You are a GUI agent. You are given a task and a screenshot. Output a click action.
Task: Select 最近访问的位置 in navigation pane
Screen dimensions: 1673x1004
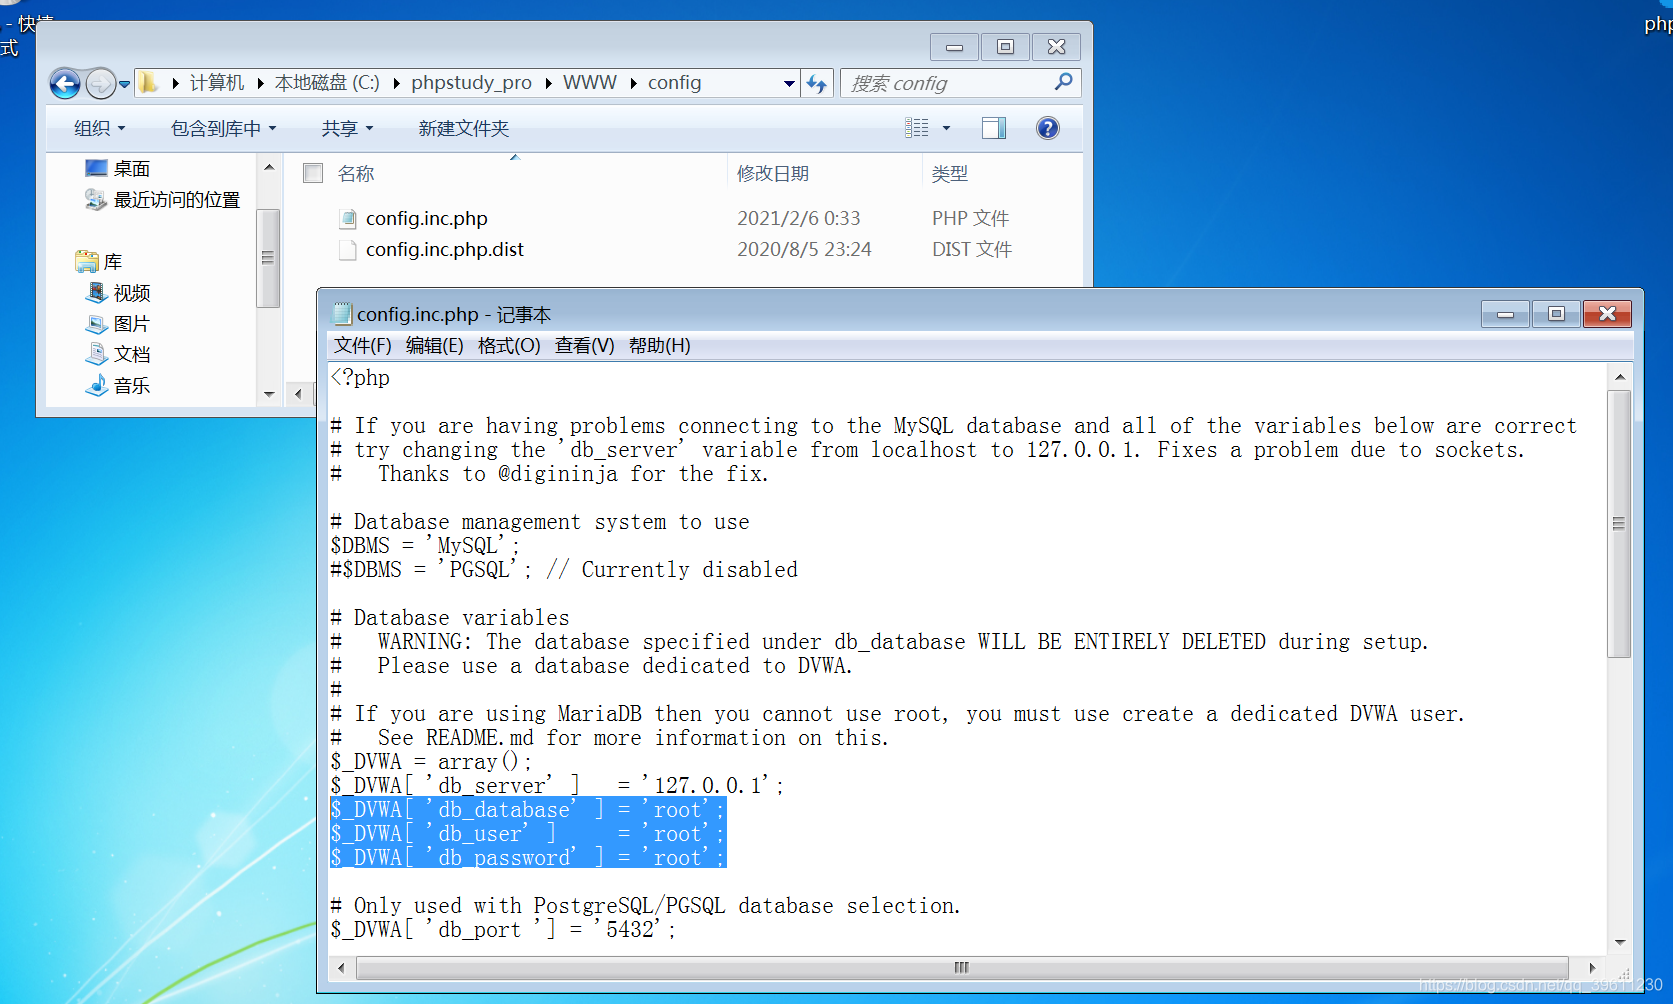[176, 200]
